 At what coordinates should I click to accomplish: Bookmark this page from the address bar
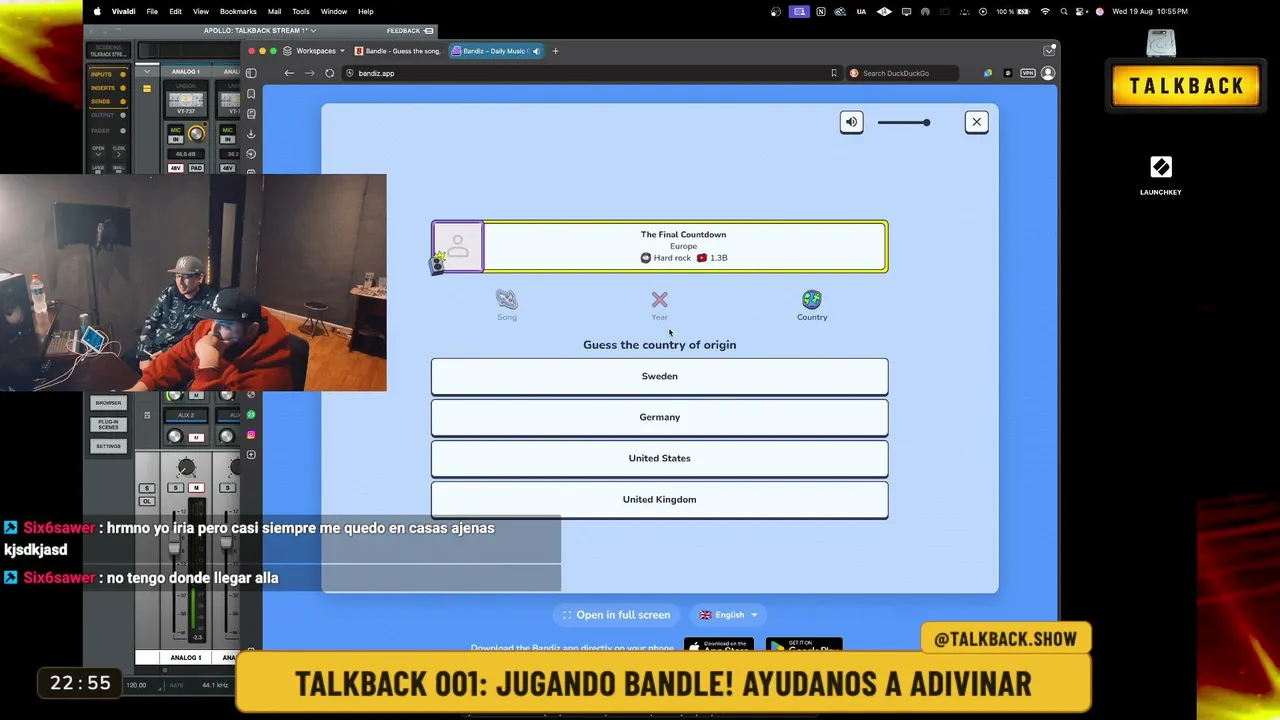pos(833,73)
